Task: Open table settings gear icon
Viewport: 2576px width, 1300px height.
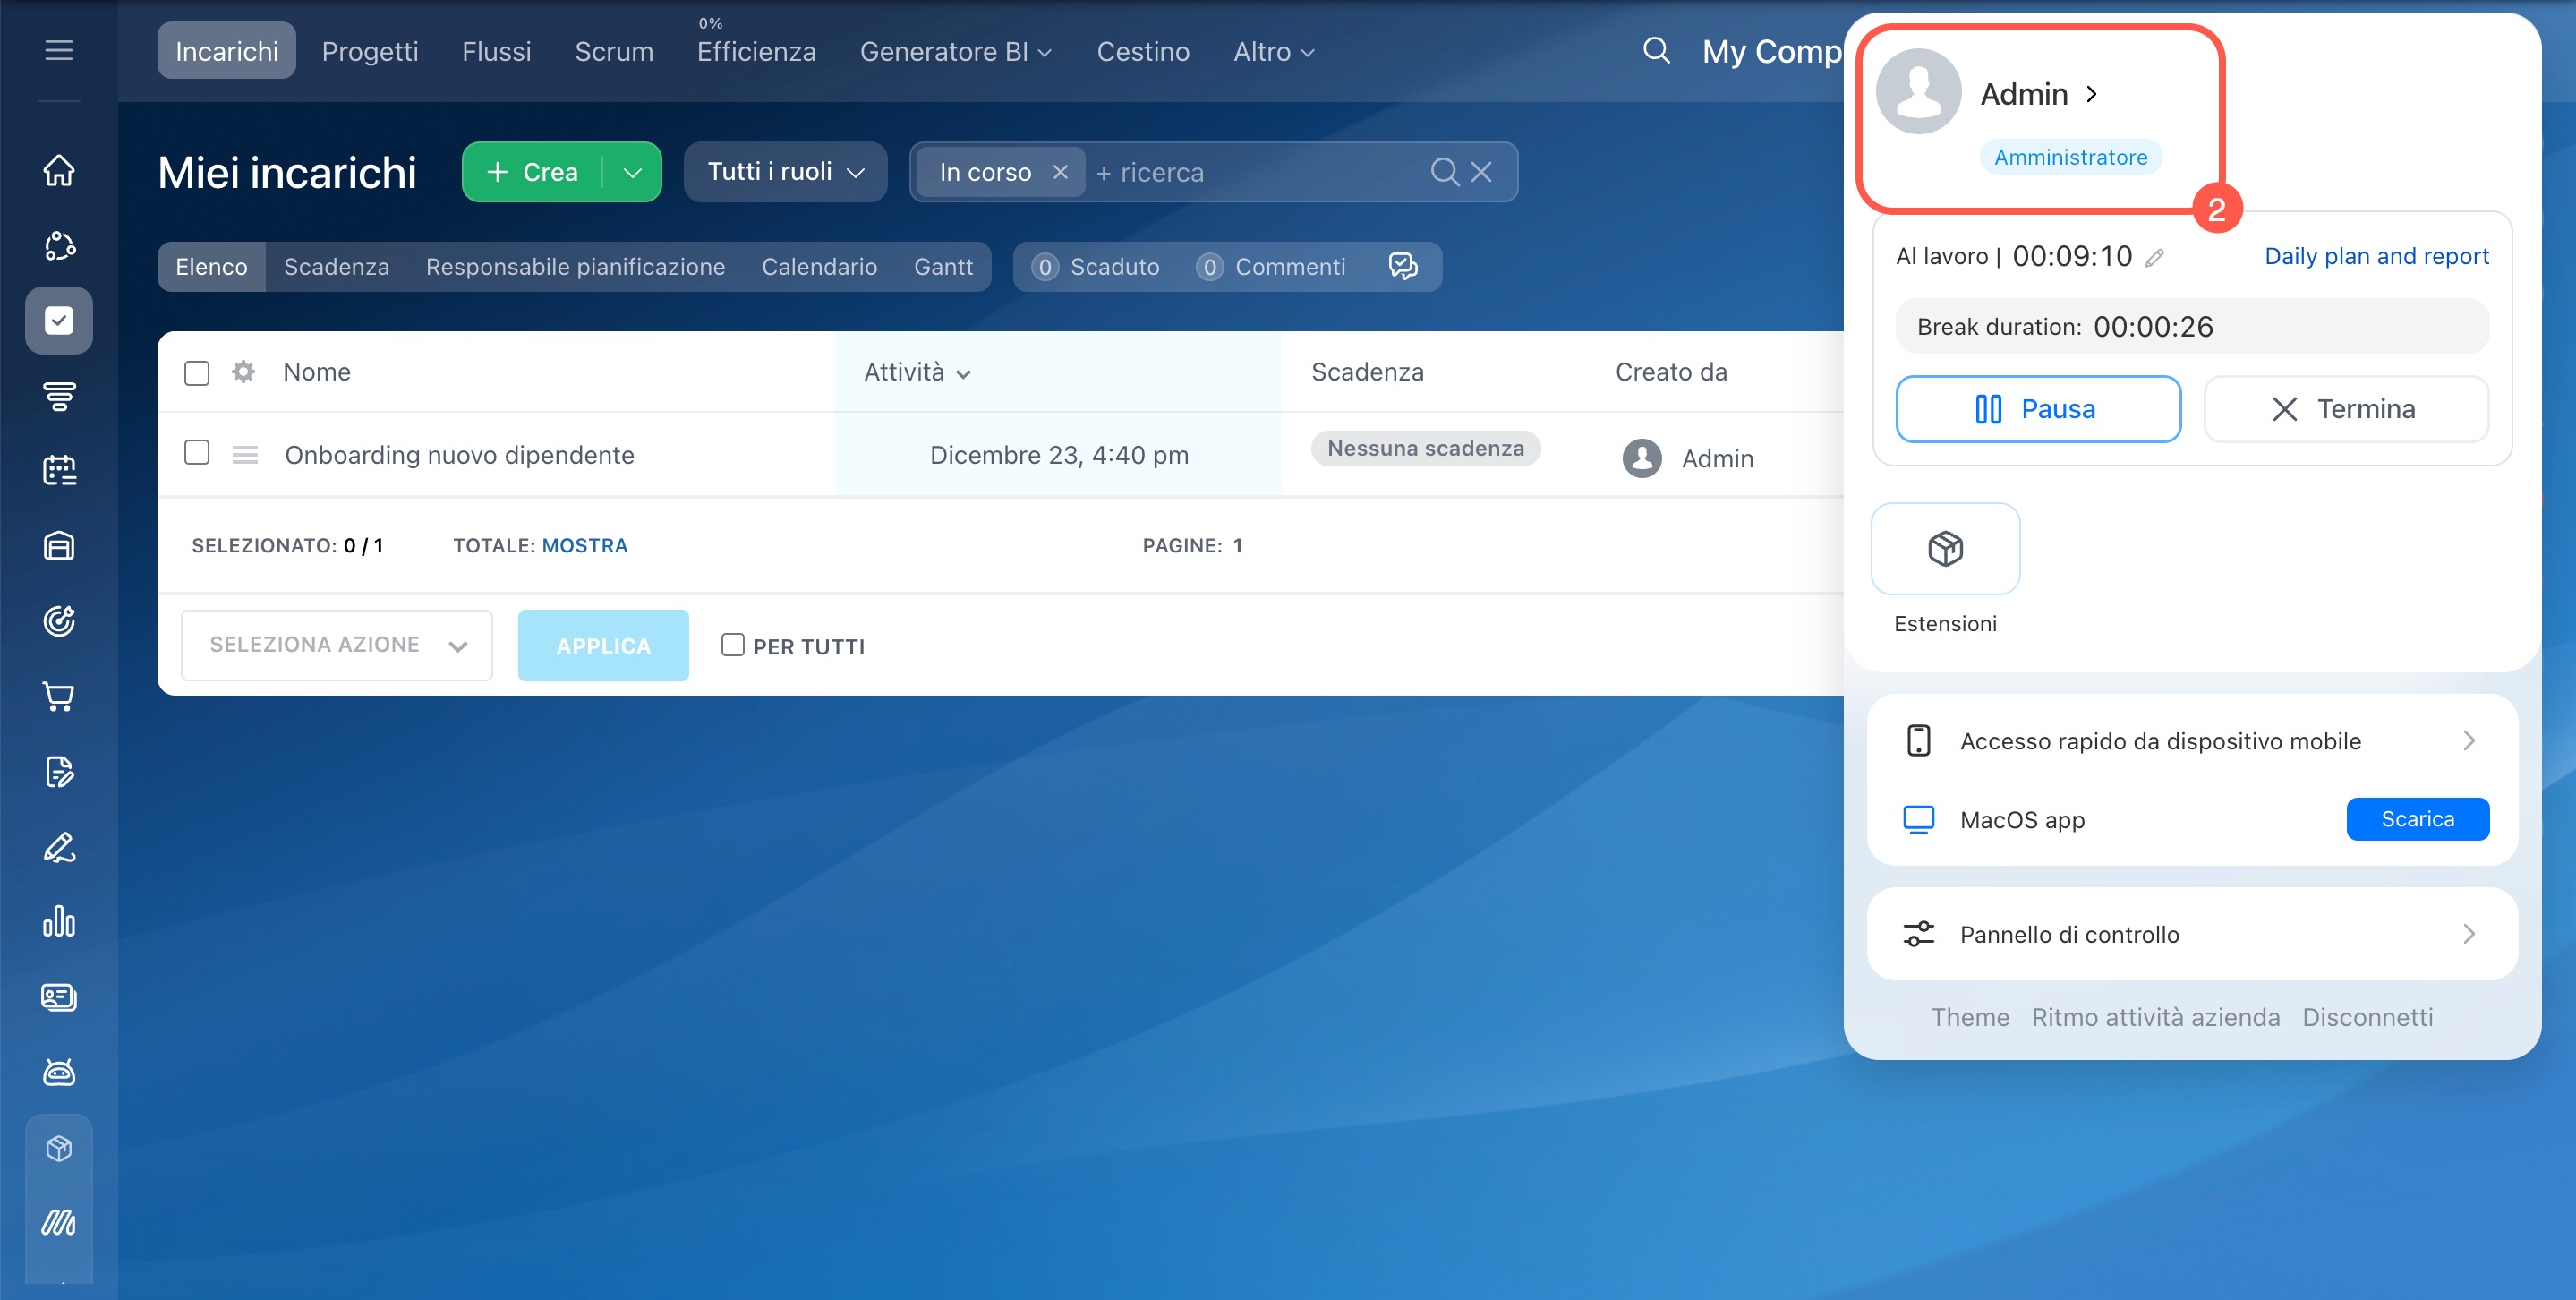Action: [243, 372]
